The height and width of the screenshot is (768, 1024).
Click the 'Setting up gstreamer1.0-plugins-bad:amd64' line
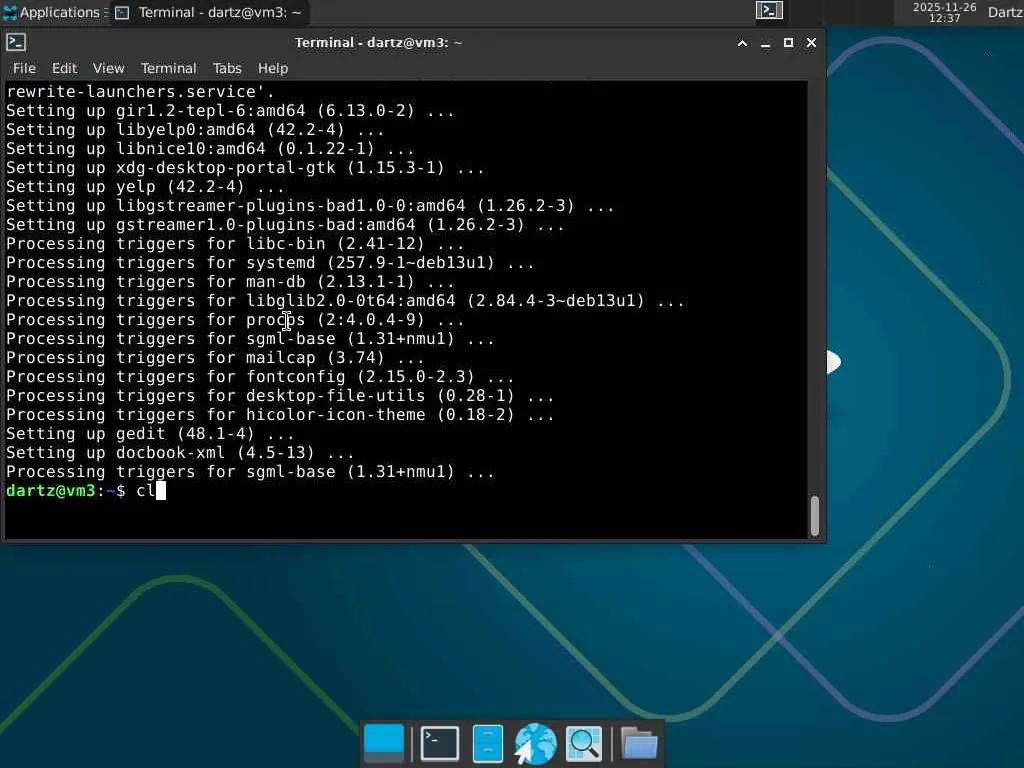click(285, 225)
